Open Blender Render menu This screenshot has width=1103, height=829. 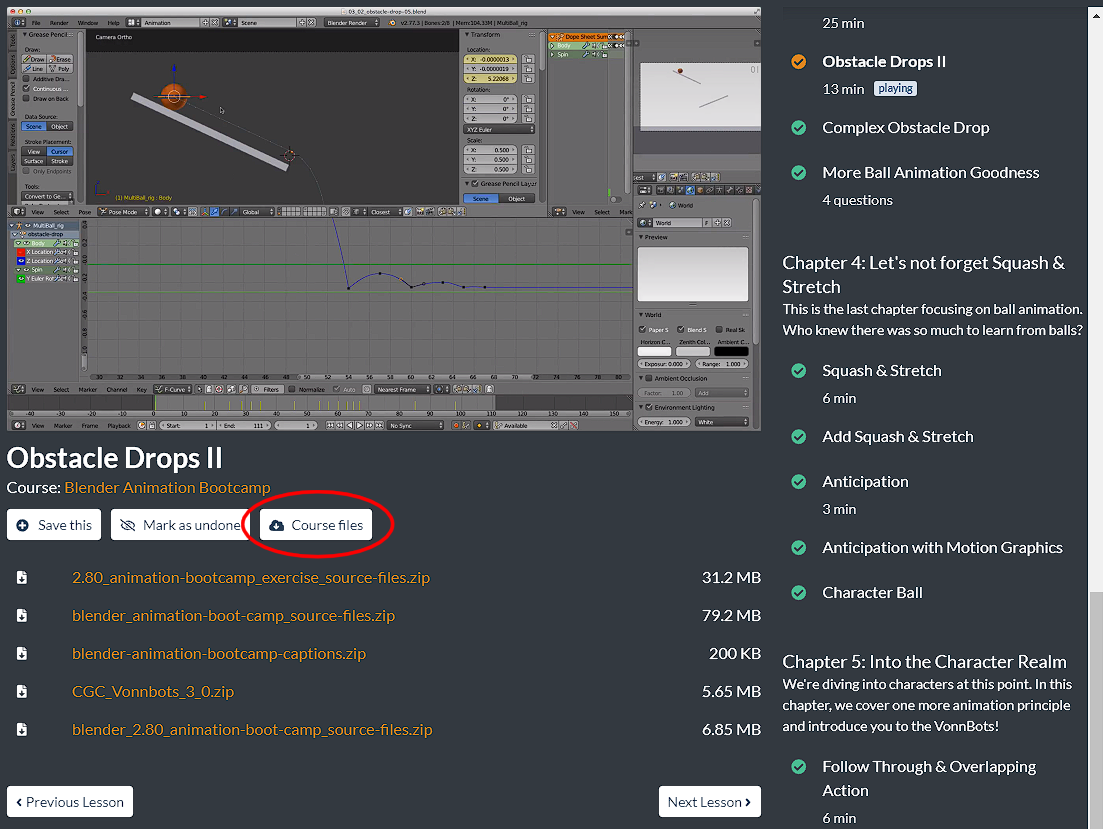59,23
